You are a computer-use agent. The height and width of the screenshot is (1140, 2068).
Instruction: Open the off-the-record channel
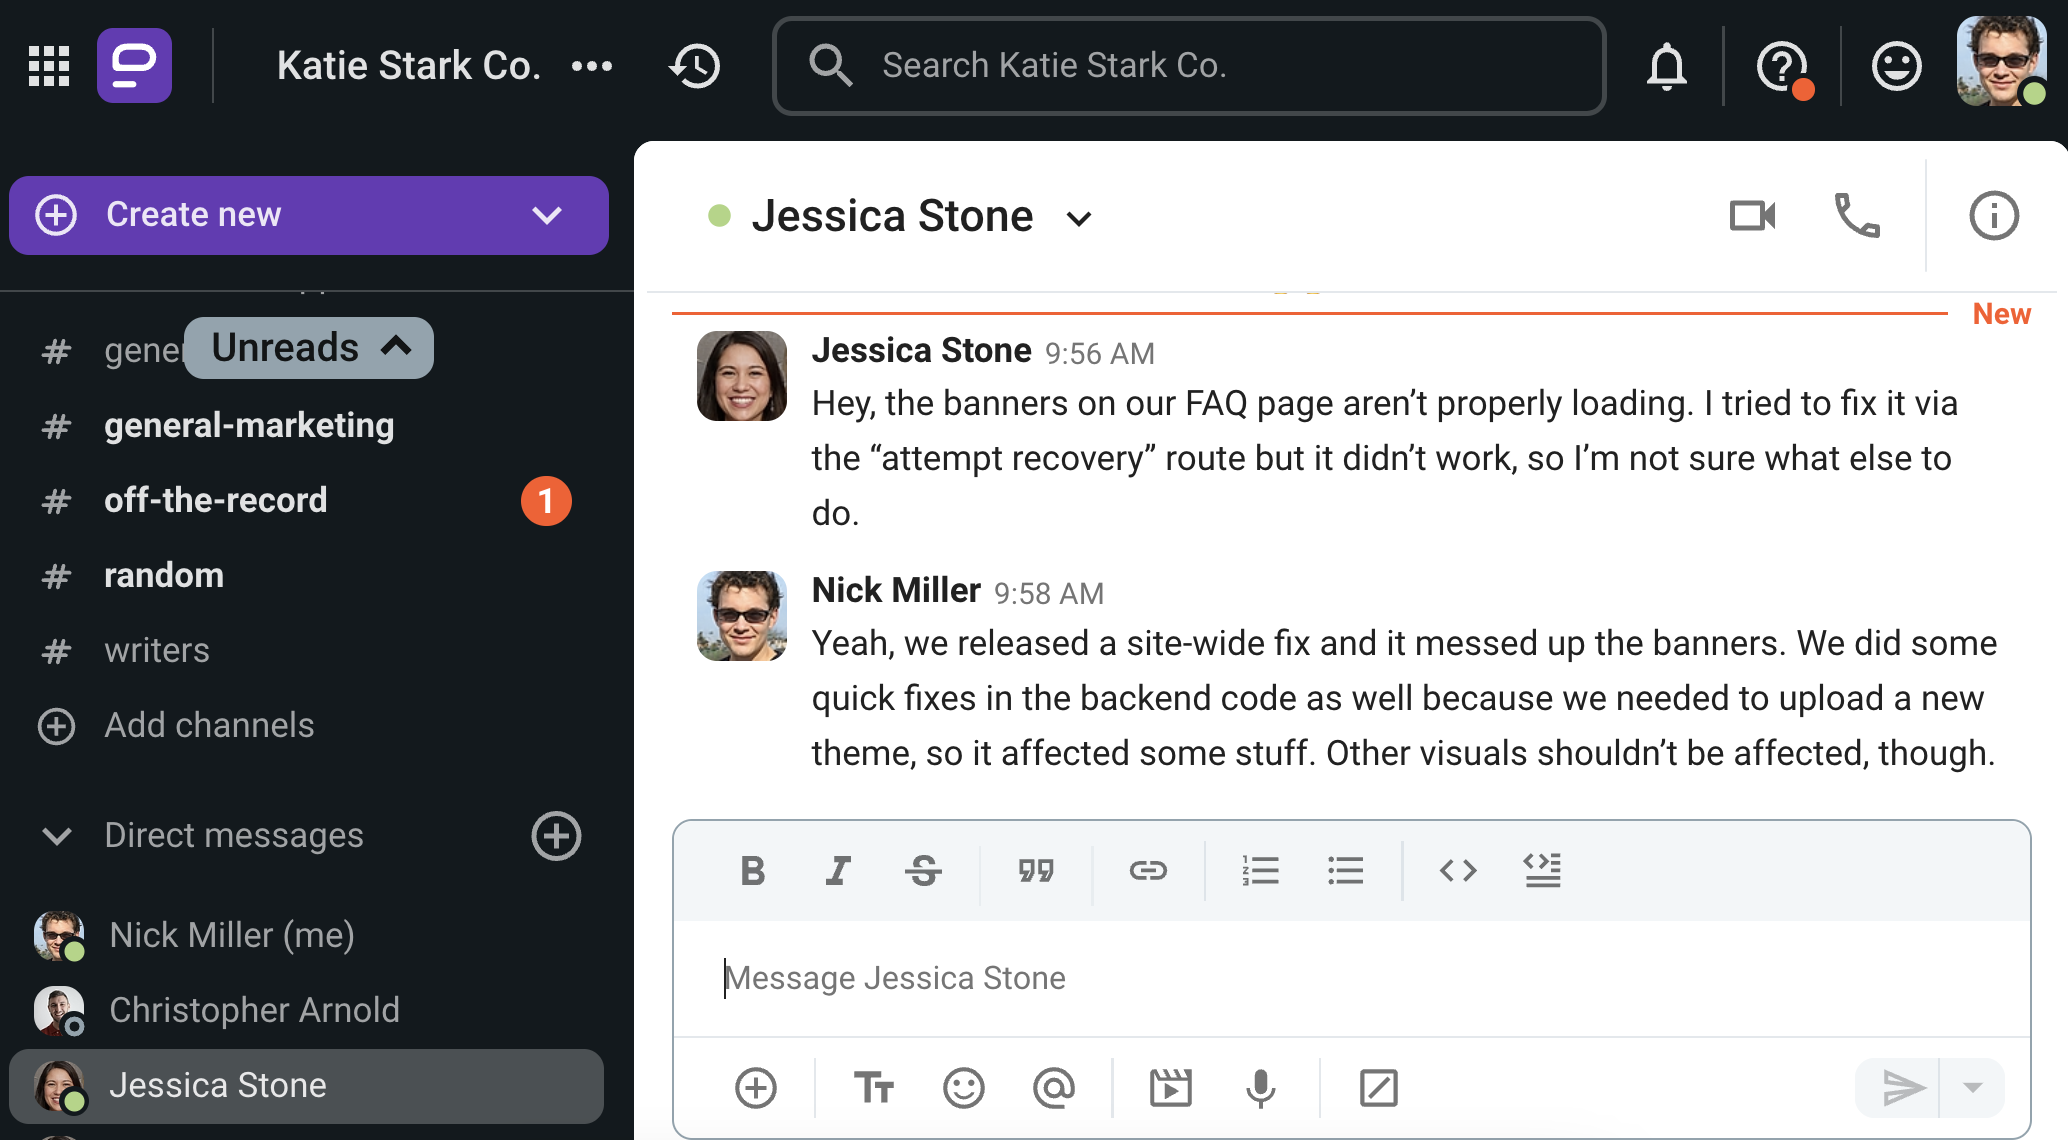click(216, 498)
